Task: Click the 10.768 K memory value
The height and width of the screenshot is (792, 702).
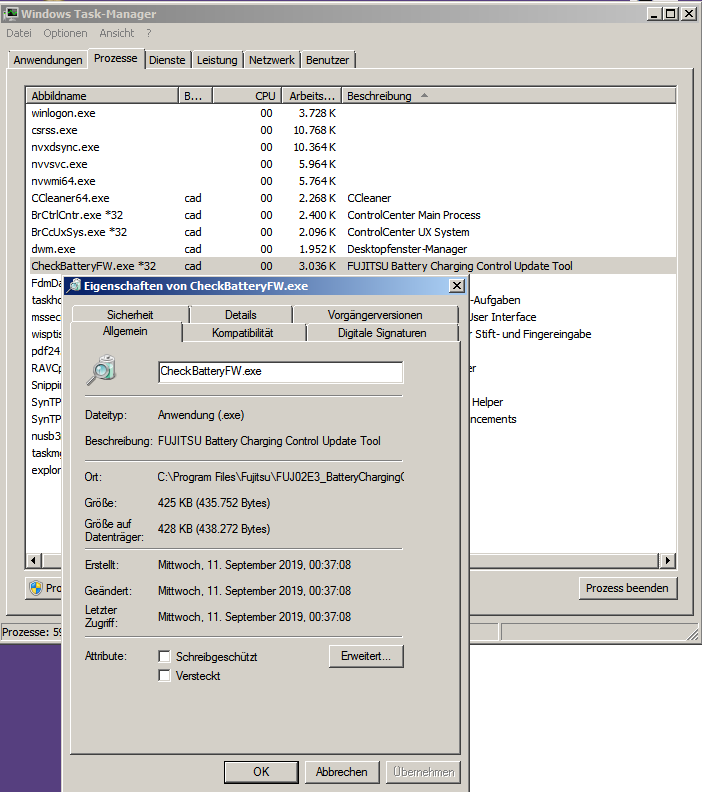Action: (x=314, y=130)
